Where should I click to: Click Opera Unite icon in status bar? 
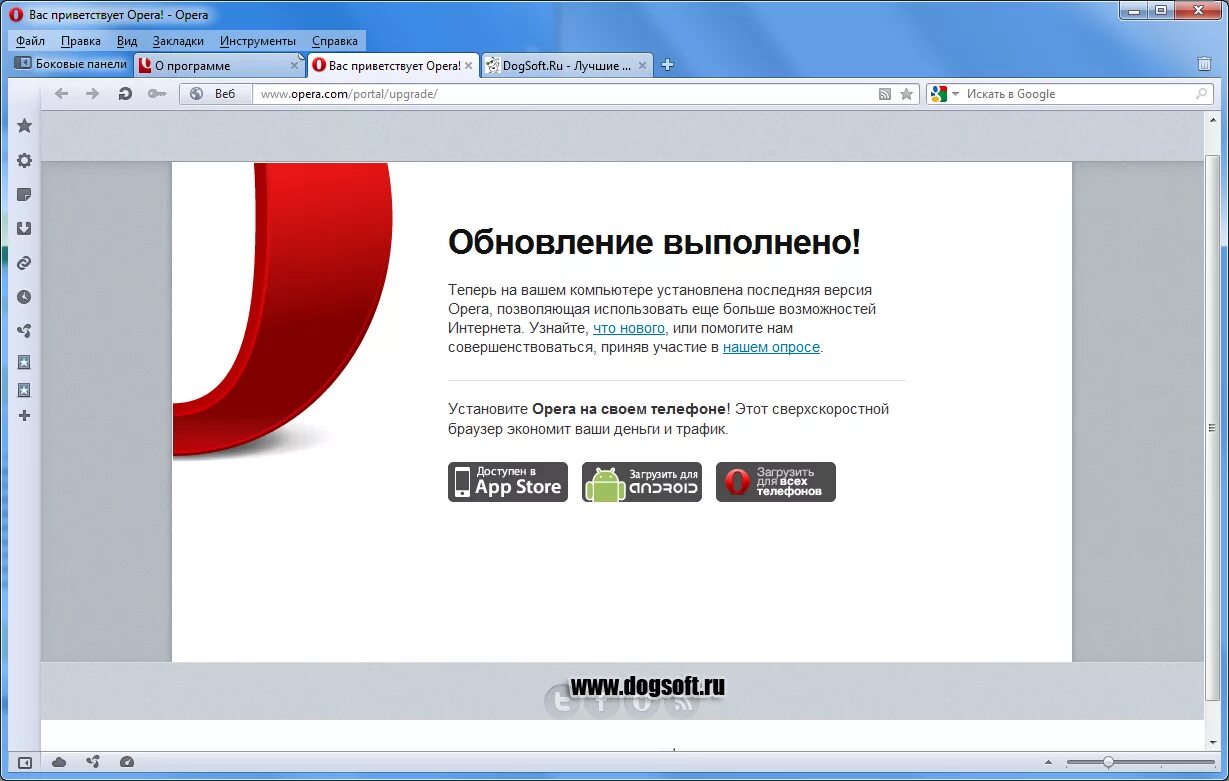(x=93, y=762)
